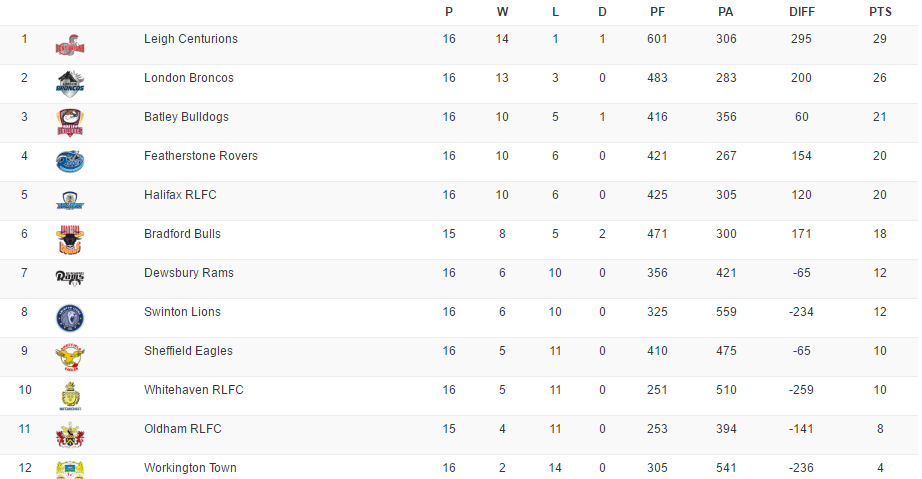
Task: Click the DIFF column header
Action: (801, 12)
